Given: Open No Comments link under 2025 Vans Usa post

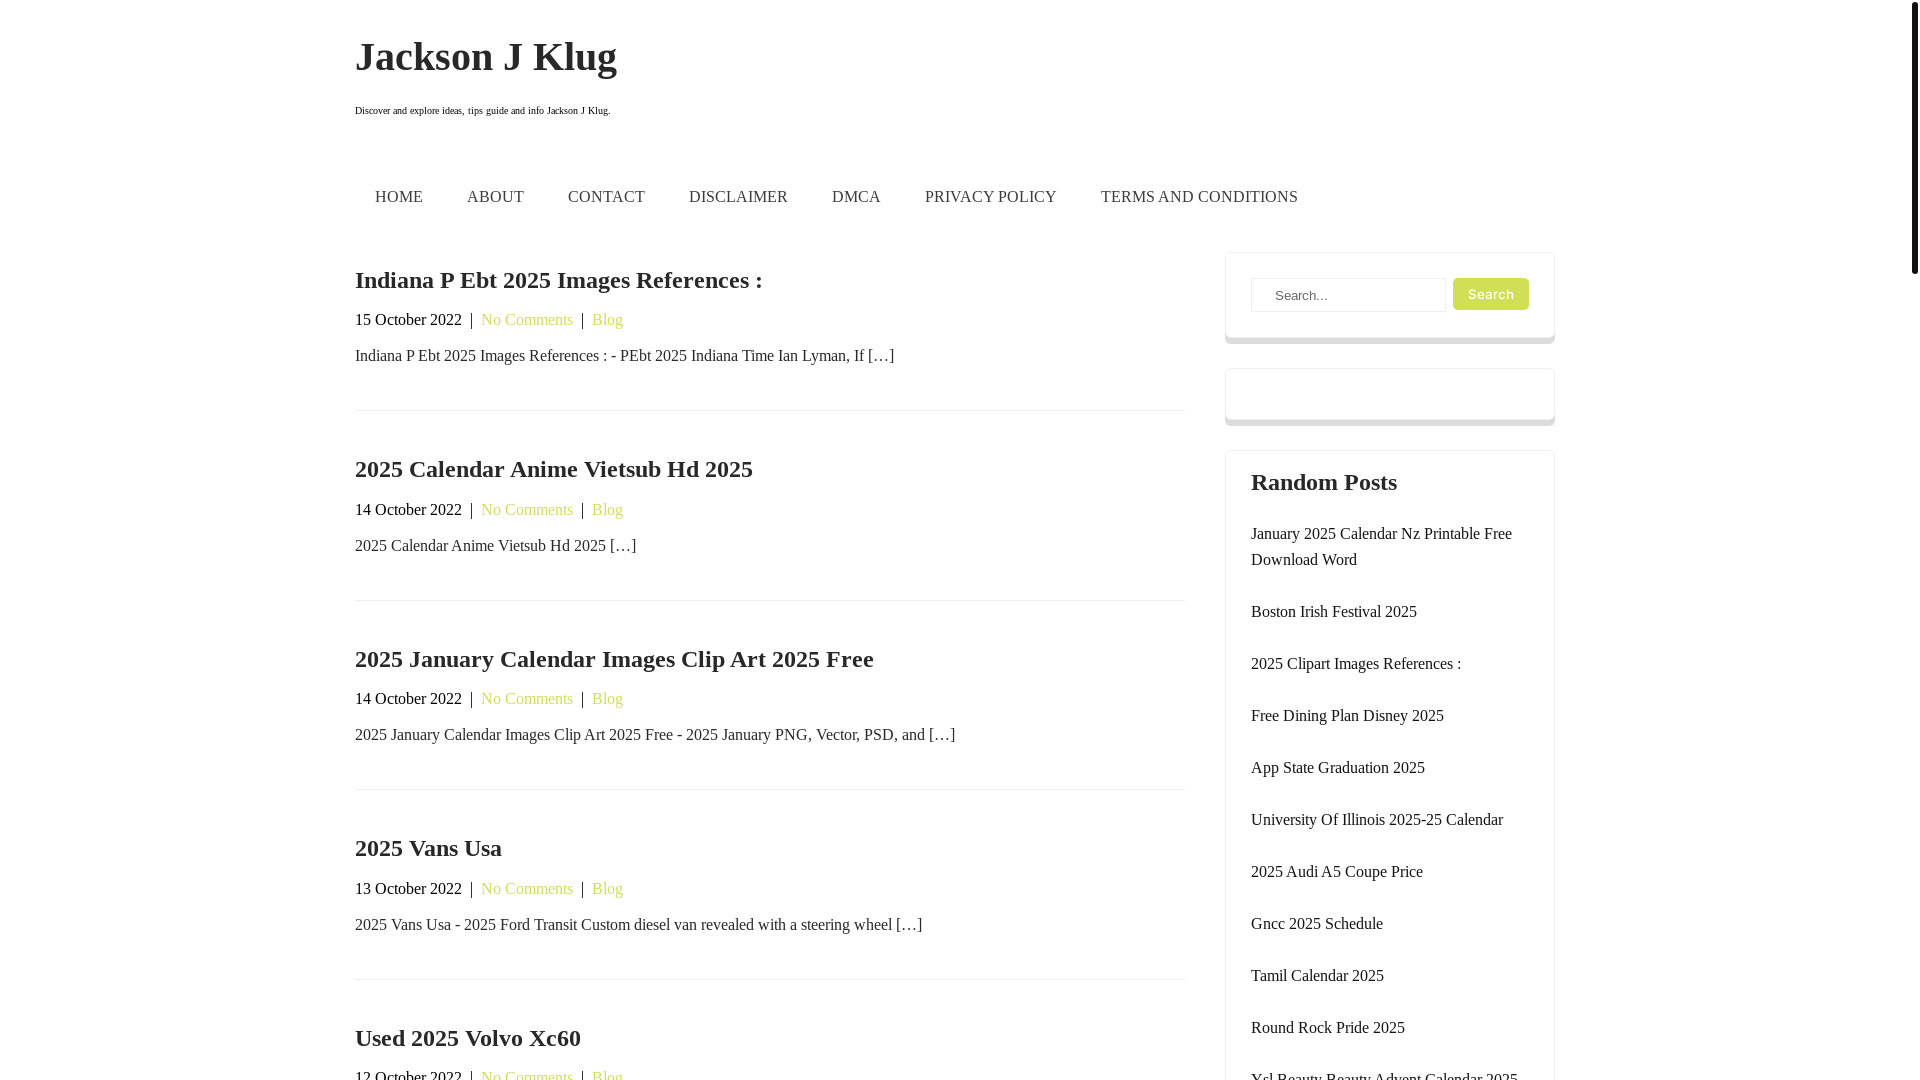Looking at the screenshot, I should click(527, 889).
